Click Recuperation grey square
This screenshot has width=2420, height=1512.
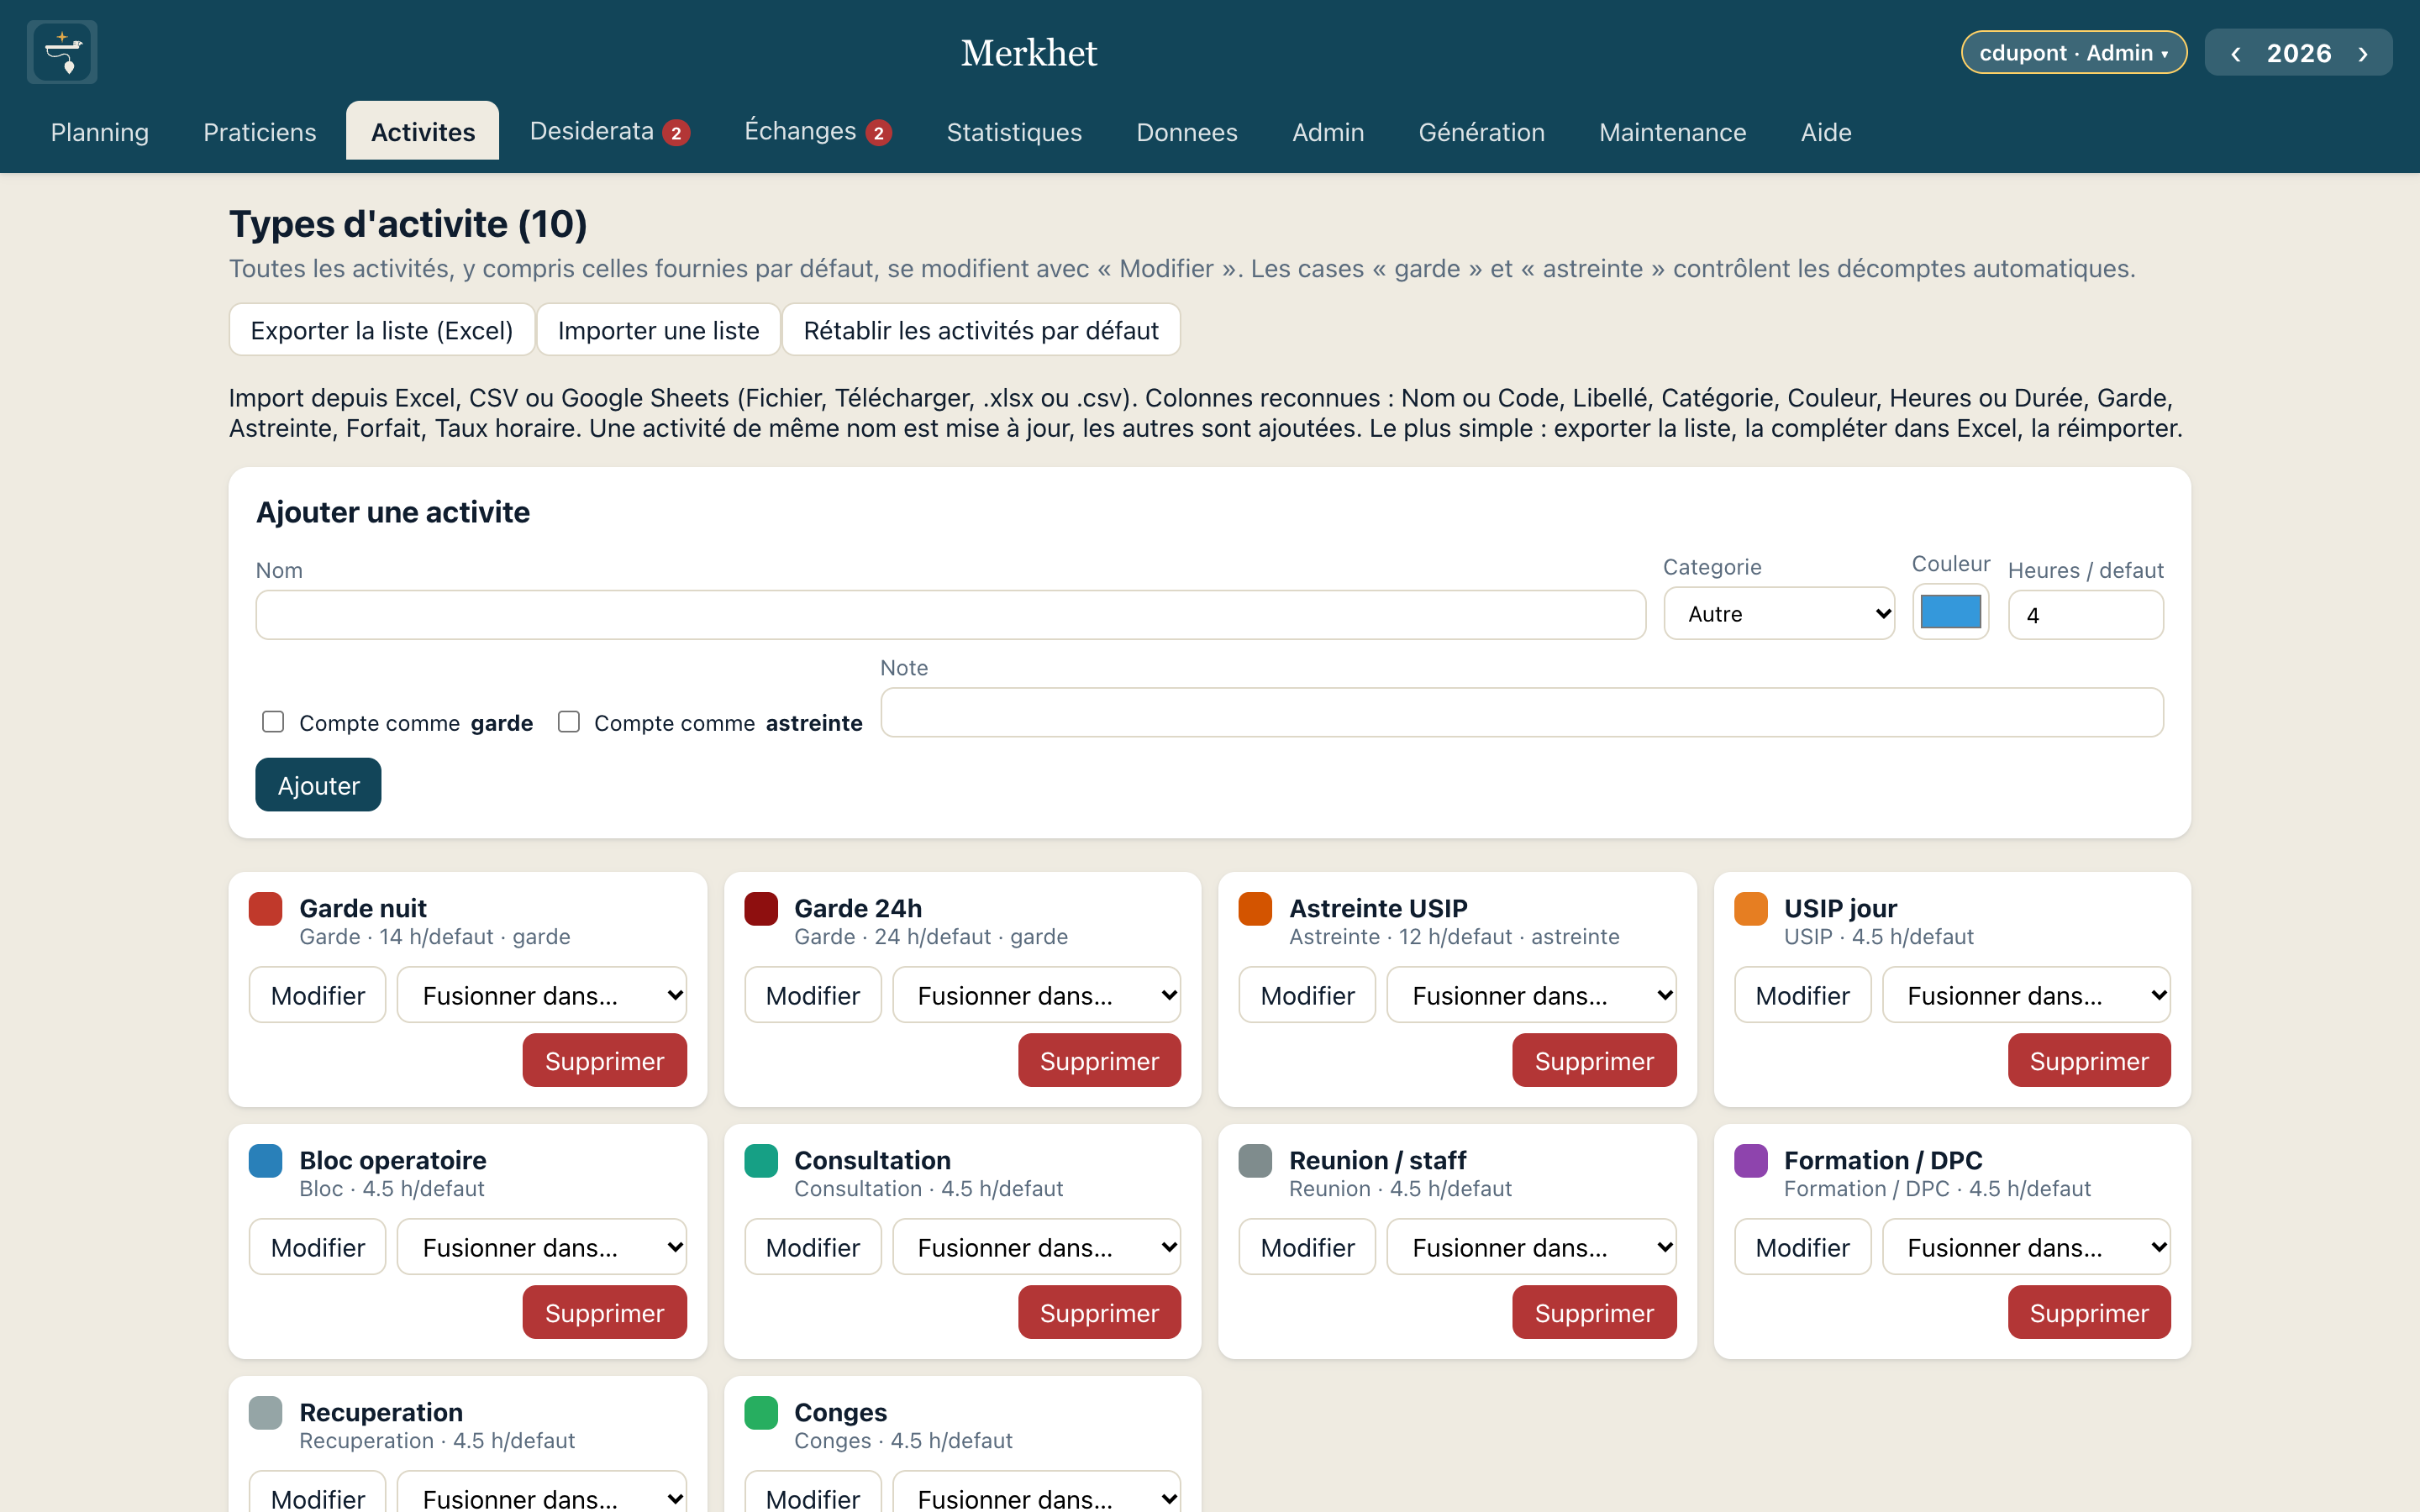[x=266, y=1413]
